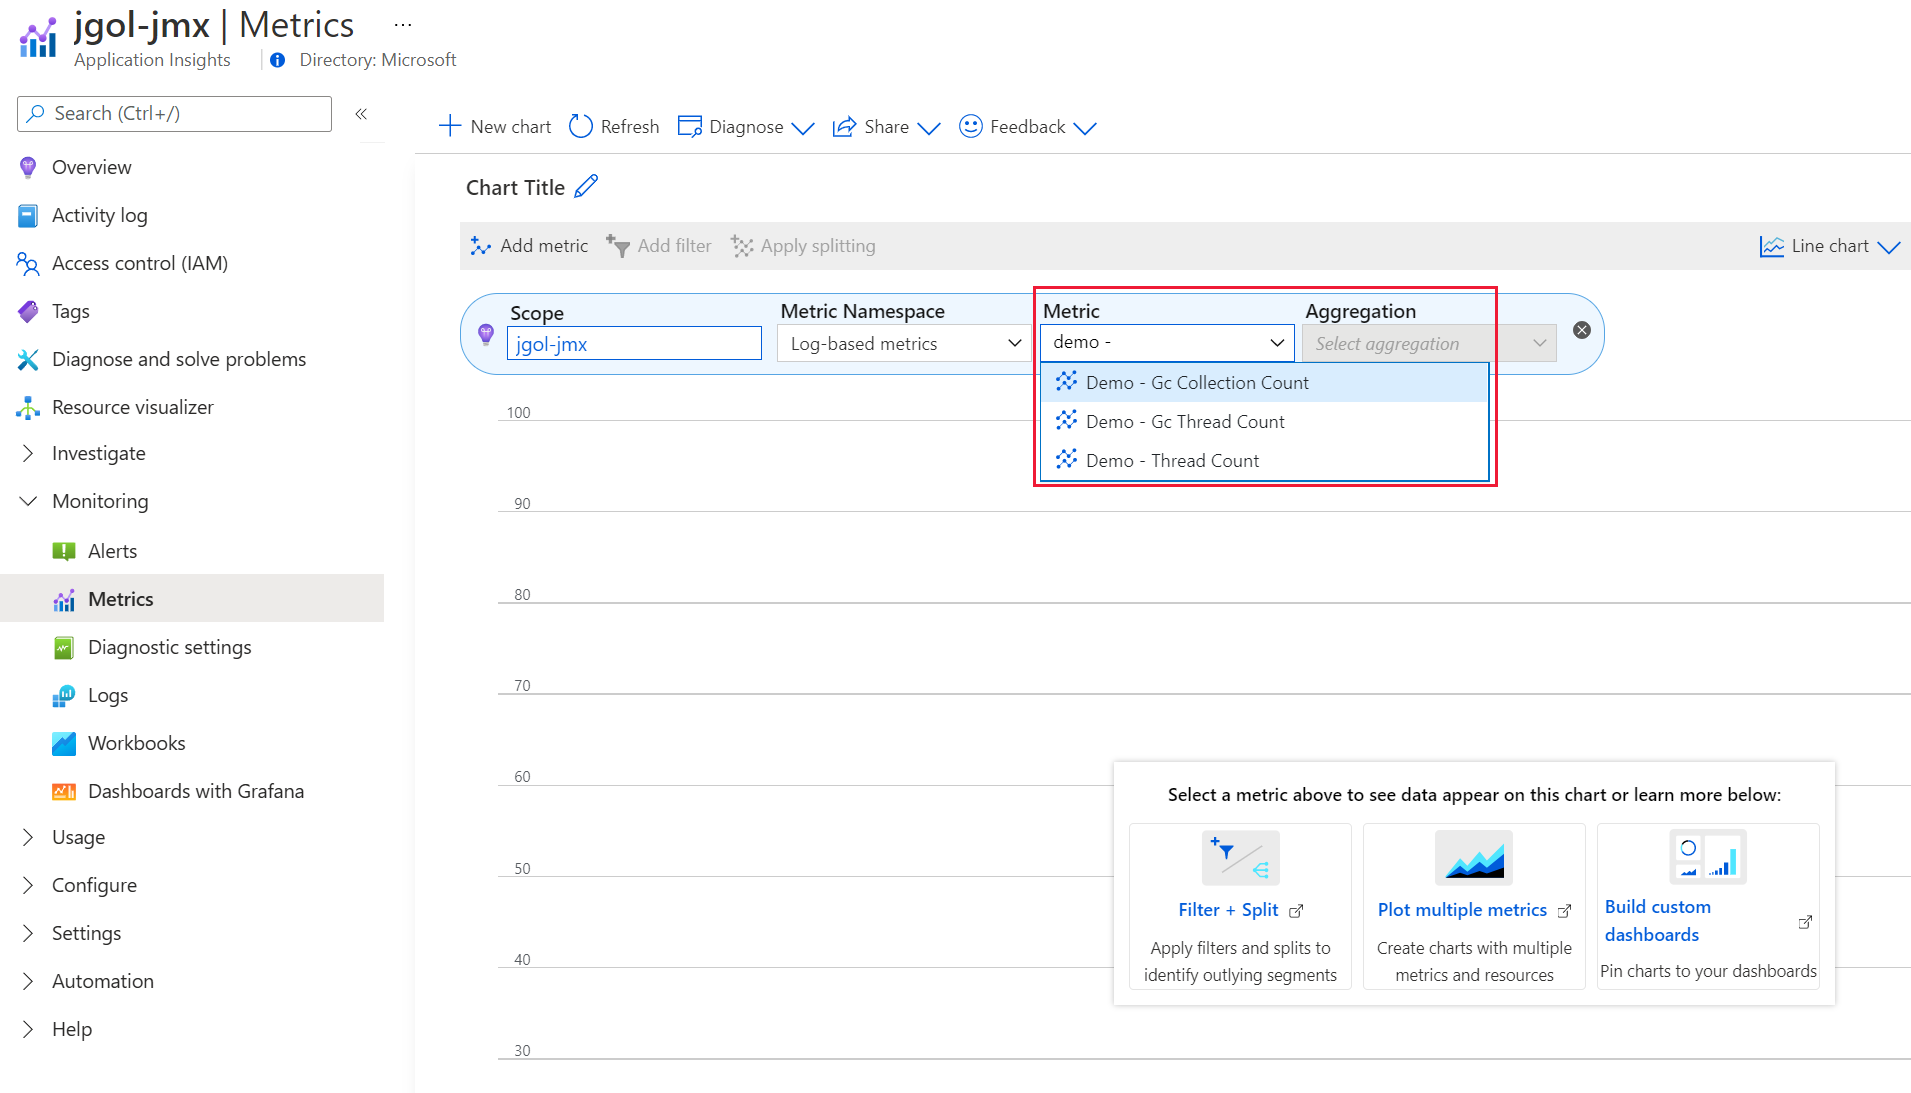Open the Alerts page from sidebar

click(x=112, y=551)
